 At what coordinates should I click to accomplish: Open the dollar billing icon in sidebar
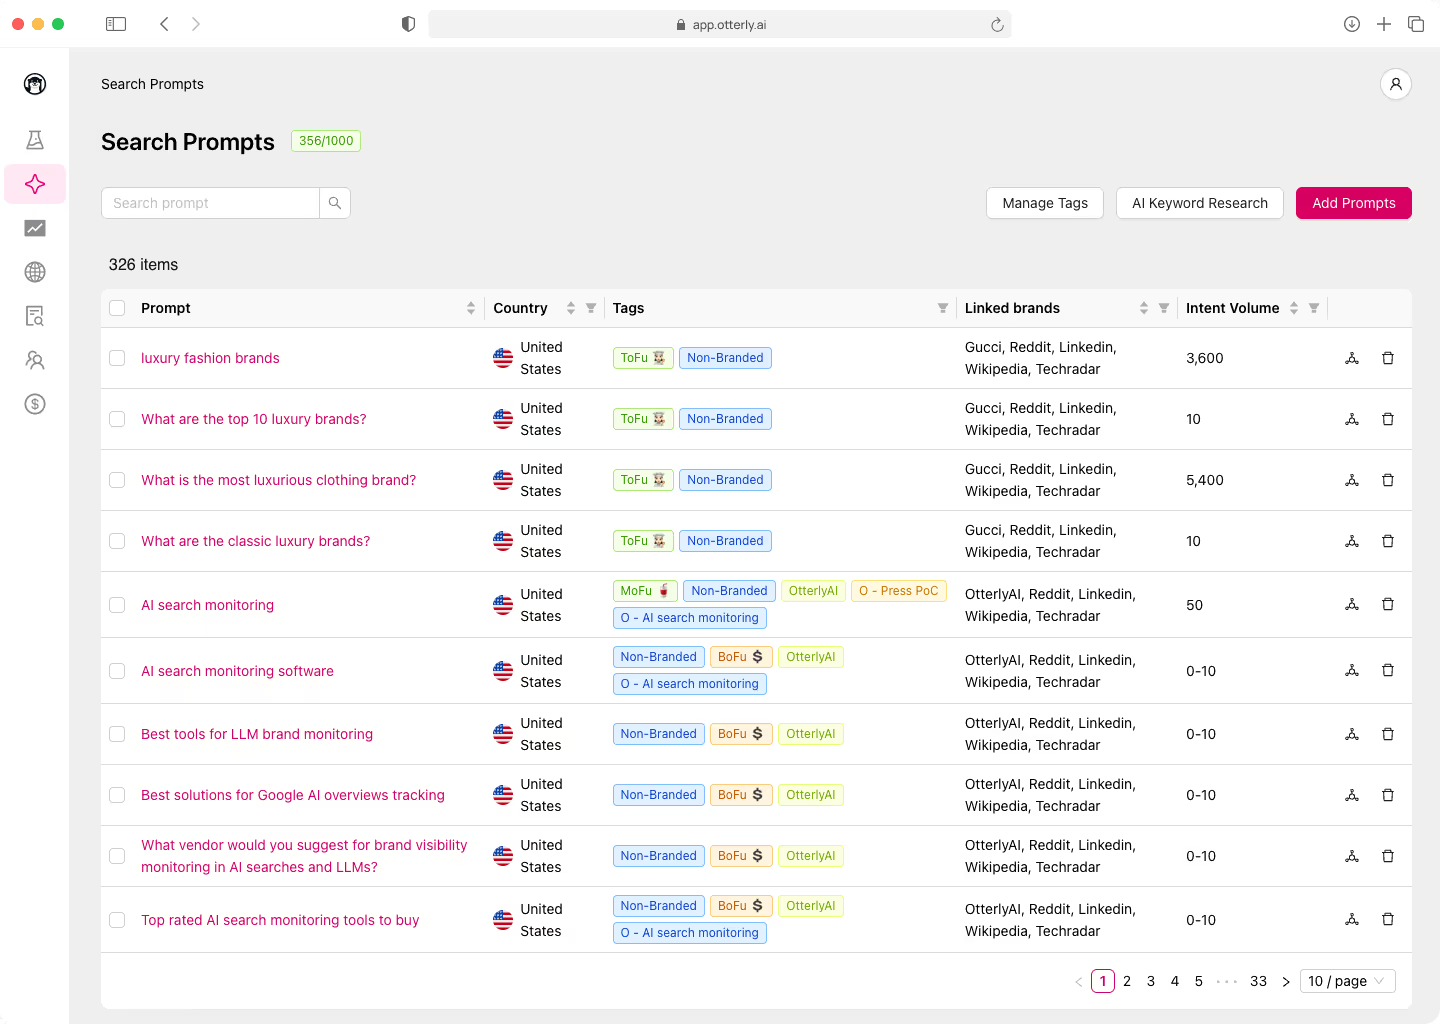35,404
